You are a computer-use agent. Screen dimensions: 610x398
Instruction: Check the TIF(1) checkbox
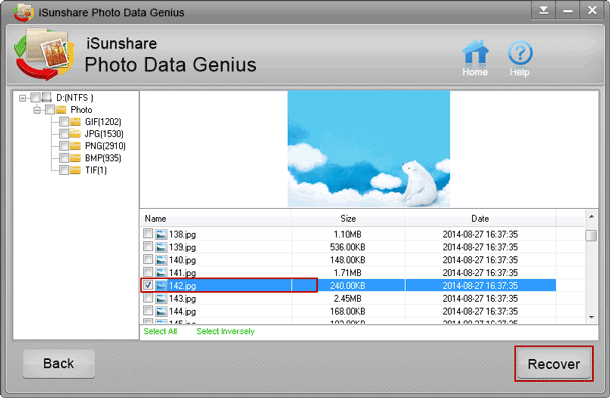point(64,170)
